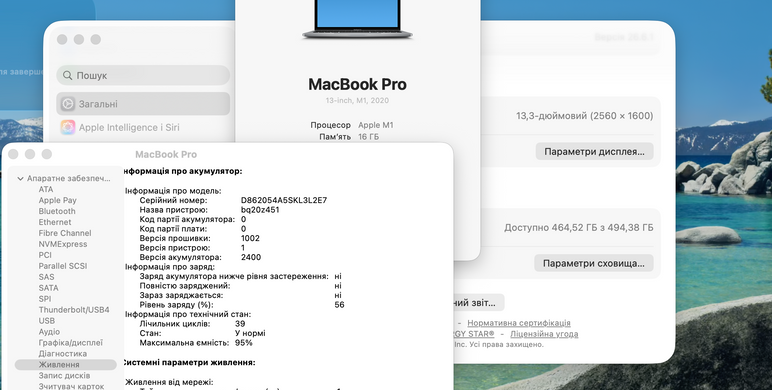Click the MacBook Pro laptop image

pyautogui.click(x=357, y=20)
